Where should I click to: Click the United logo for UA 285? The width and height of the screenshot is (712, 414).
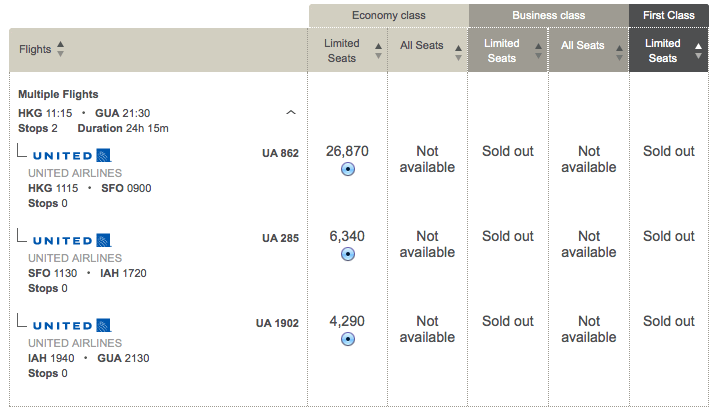(x=72, y=241)
